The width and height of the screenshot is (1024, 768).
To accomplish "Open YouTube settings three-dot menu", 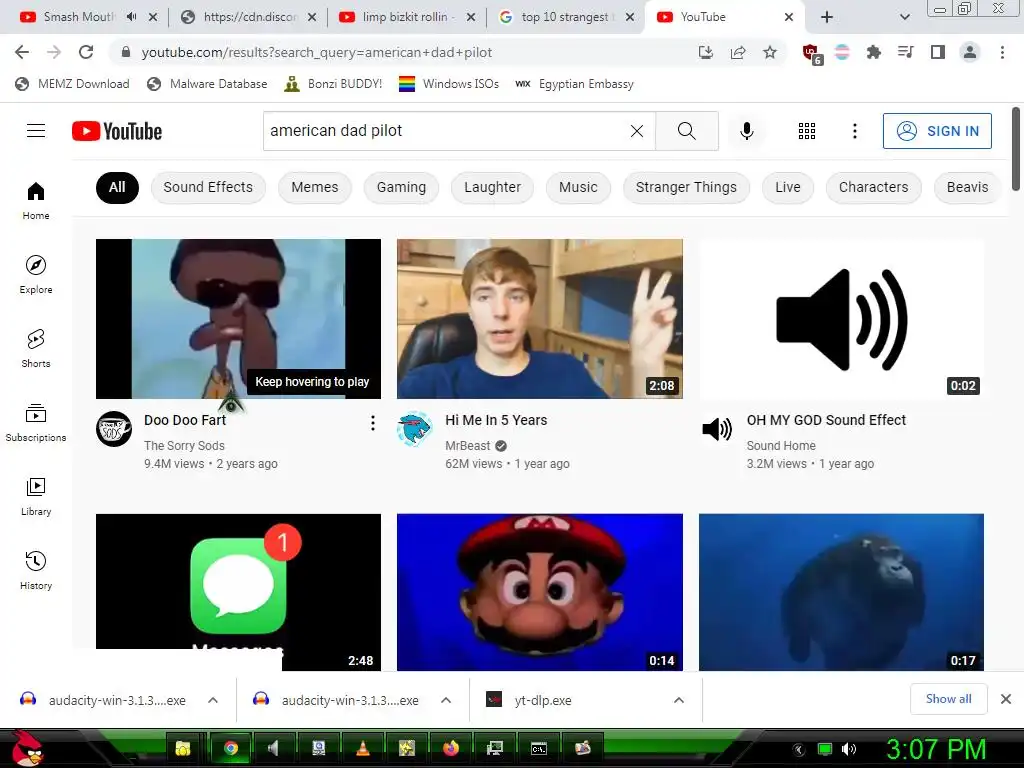I will point(854,131).
